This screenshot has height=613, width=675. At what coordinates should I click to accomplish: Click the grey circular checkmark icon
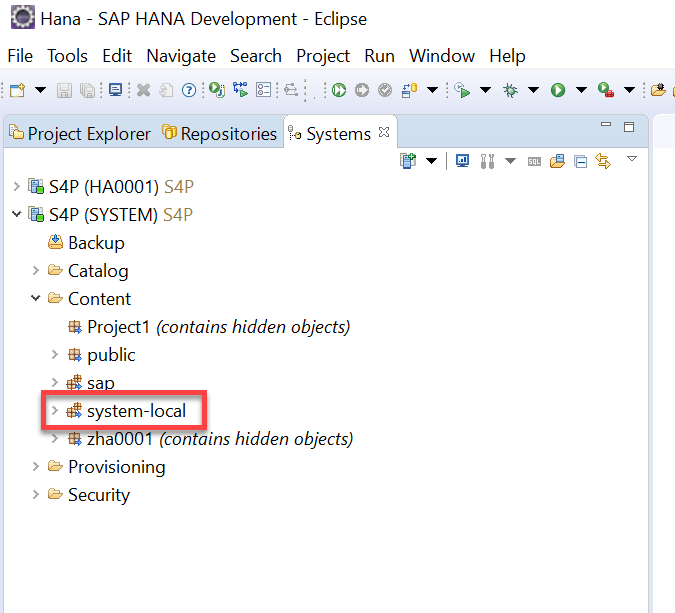[385, 90]
